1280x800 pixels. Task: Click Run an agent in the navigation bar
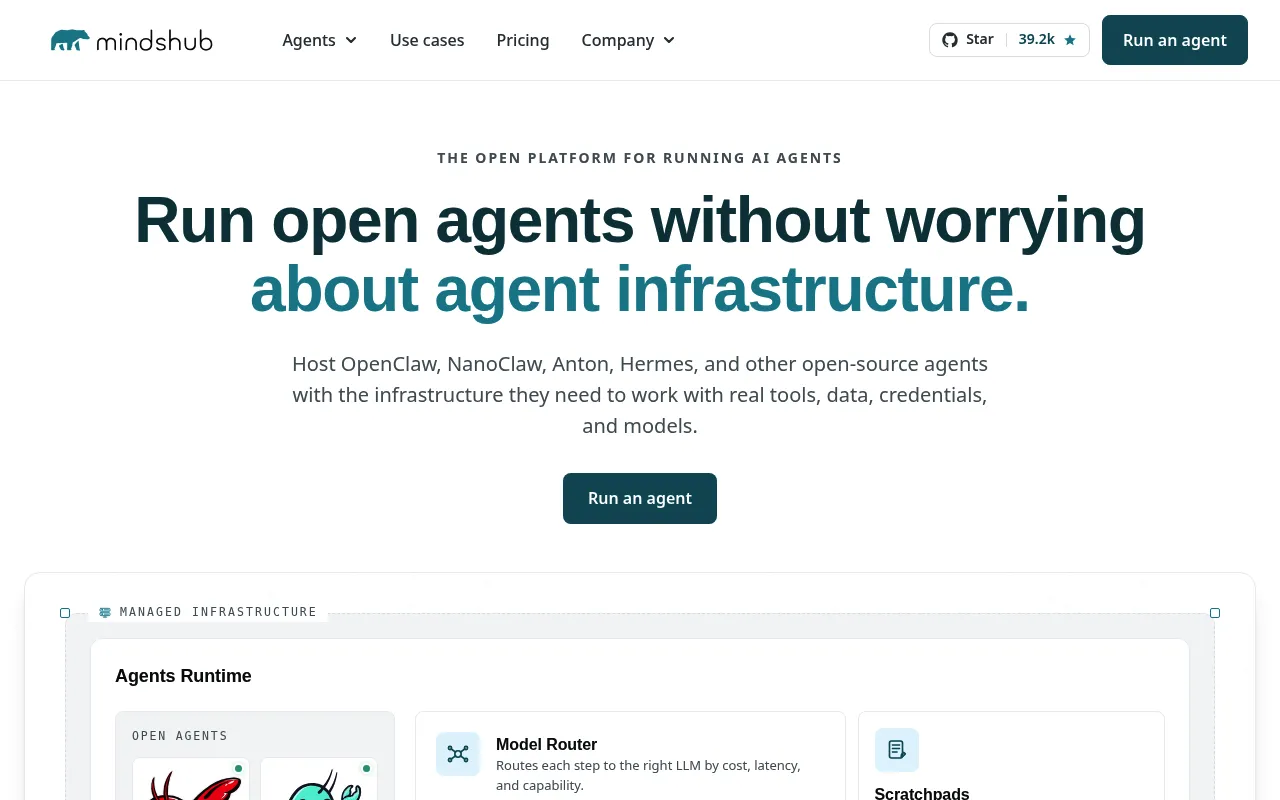(x=1175, y=40)
